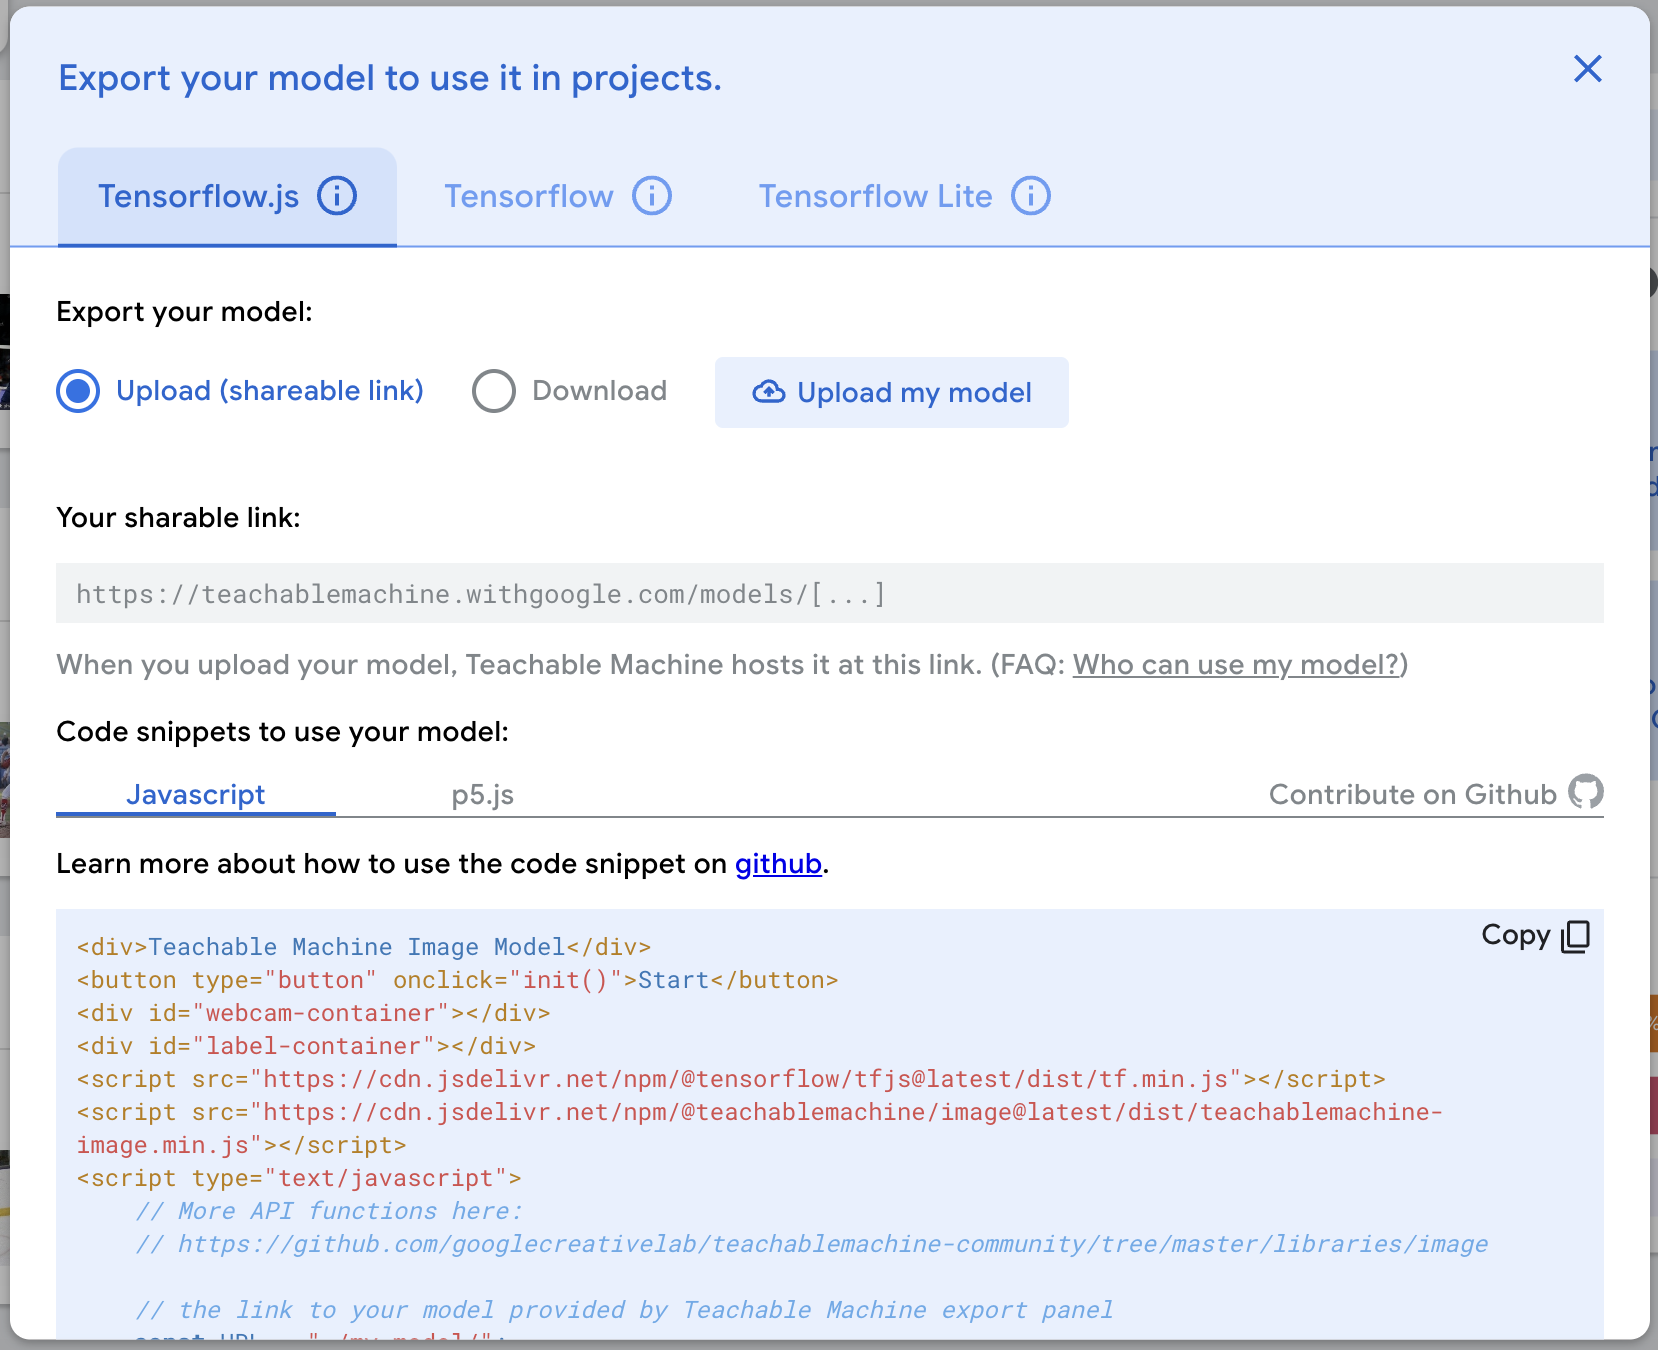1658x1350 pixels.
Task: Close the export dialog with the X
Action: 1587,69
